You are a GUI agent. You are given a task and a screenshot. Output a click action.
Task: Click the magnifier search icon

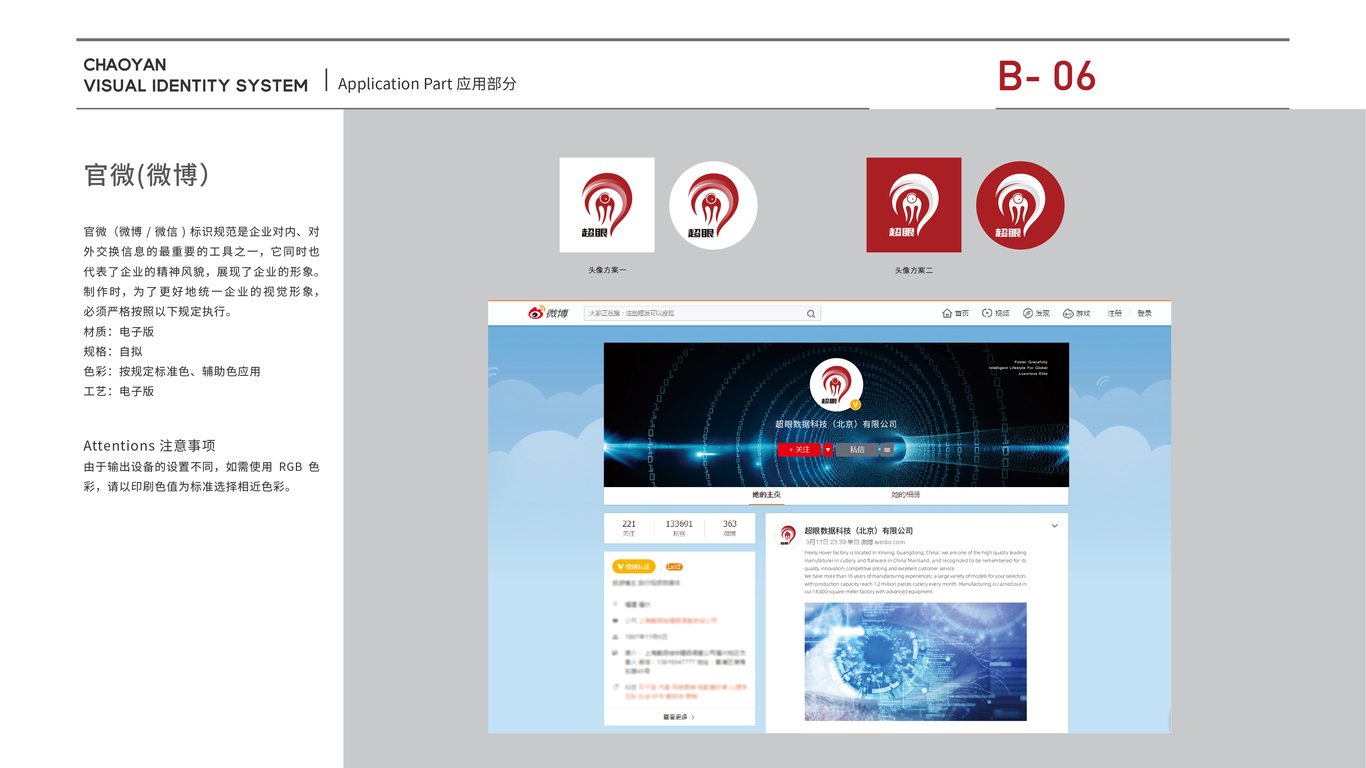pyautogui.click(x=811, y=314)
